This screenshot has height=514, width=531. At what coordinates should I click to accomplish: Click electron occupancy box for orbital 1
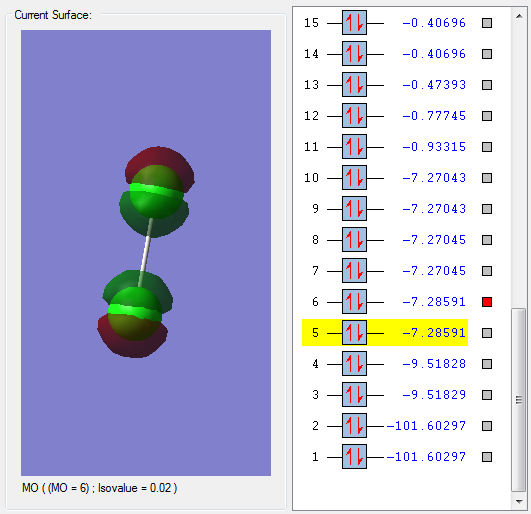click(354, 457)
